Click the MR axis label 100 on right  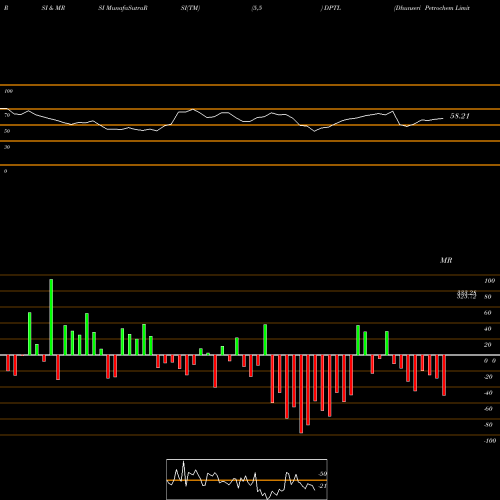(x=489, y=281)
